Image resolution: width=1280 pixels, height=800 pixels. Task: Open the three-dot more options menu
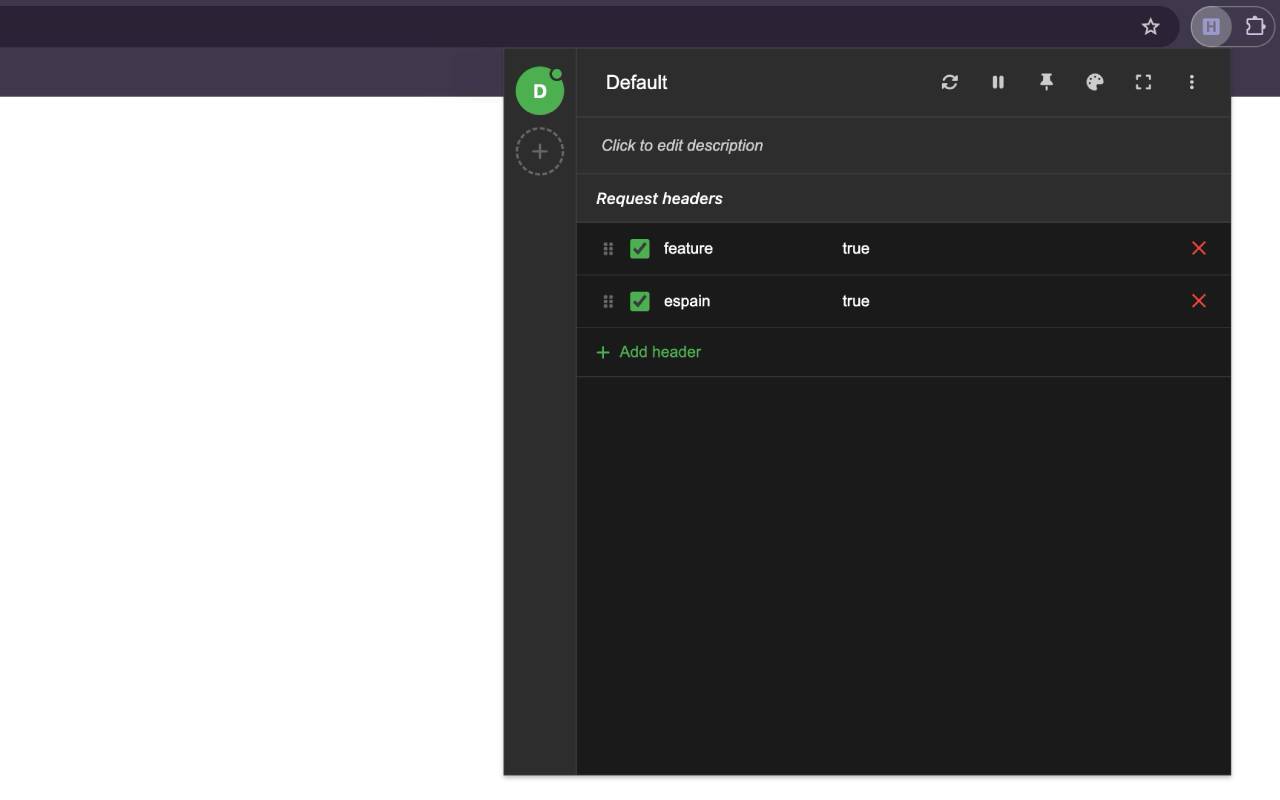1191,82
